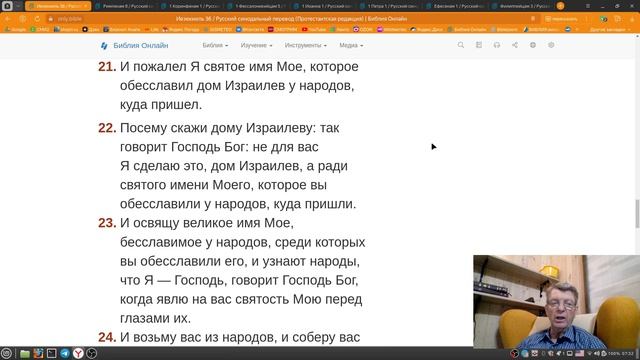Open the file manager taskbar icon
The width and height of the screenshot is (640, 360).
pyautogui.click(x=25, y=353)
